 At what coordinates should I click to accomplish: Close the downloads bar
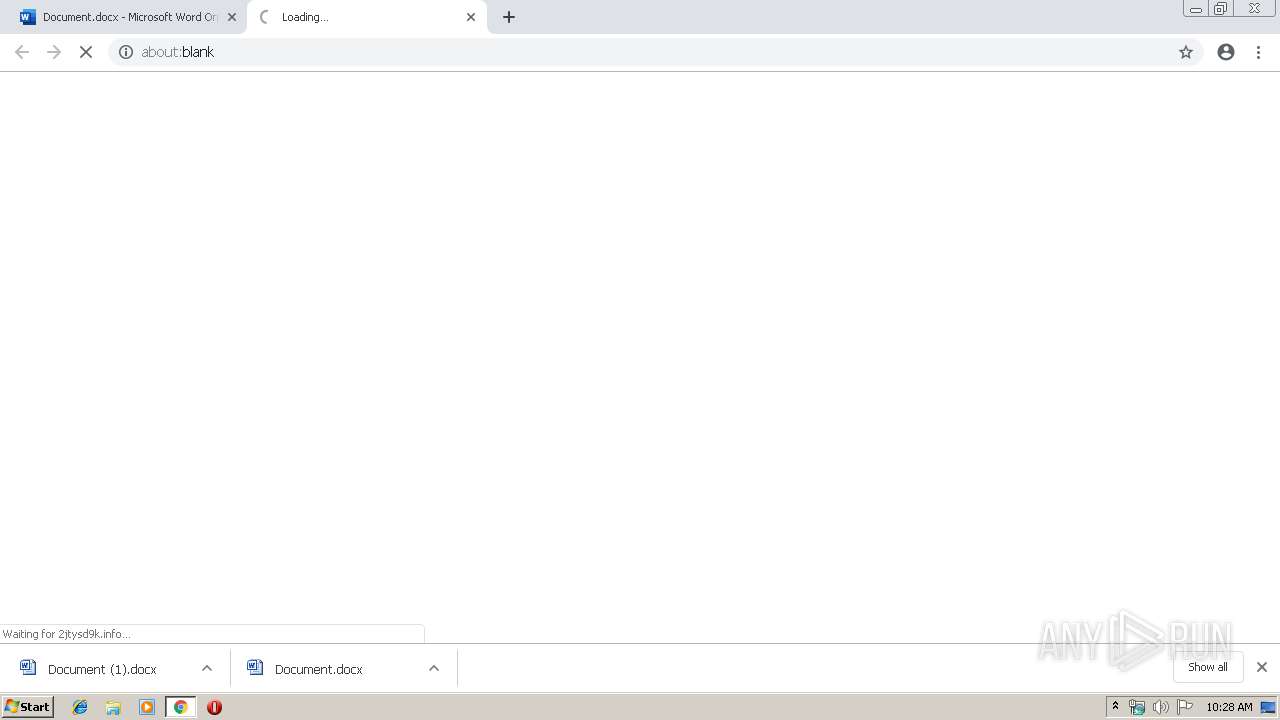(x=1262, y=667)
